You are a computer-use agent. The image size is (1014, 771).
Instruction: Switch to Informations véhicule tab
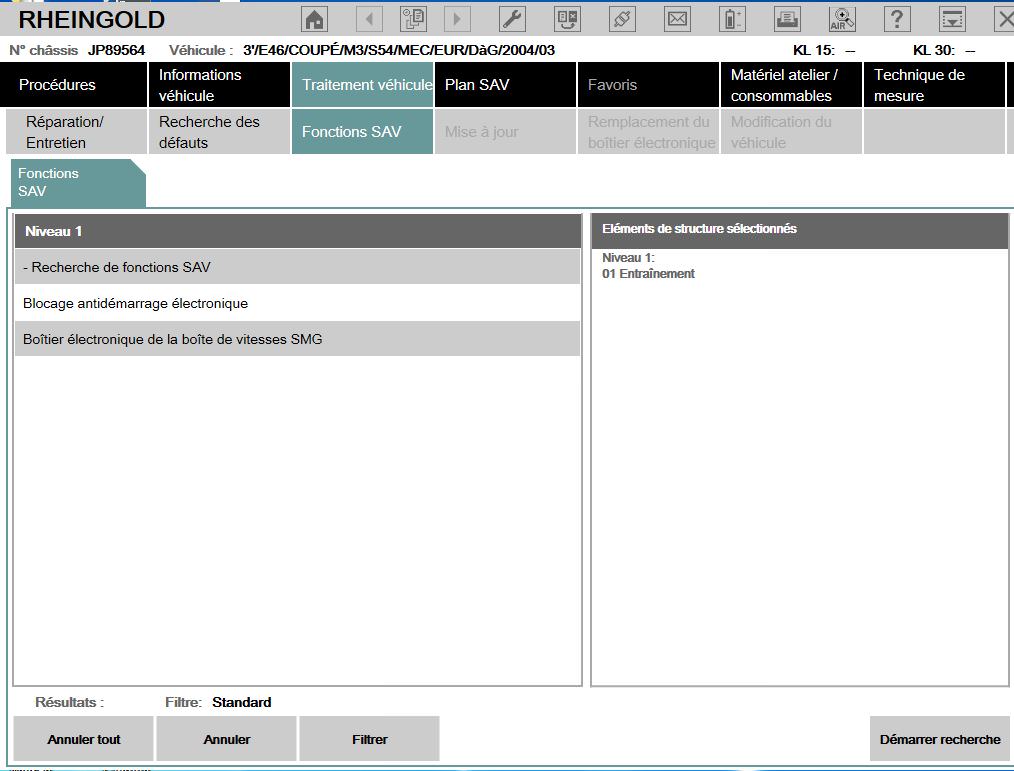219,85
